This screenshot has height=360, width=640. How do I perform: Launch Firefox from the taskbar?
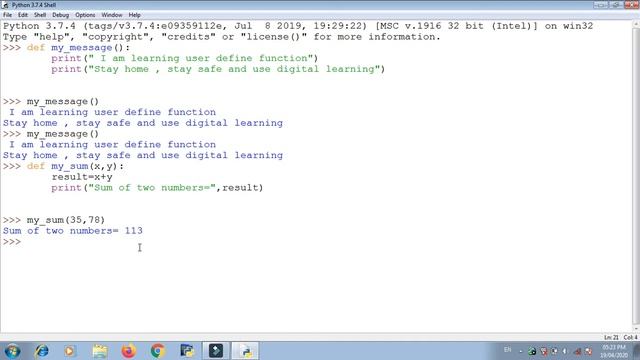(129, 351)
